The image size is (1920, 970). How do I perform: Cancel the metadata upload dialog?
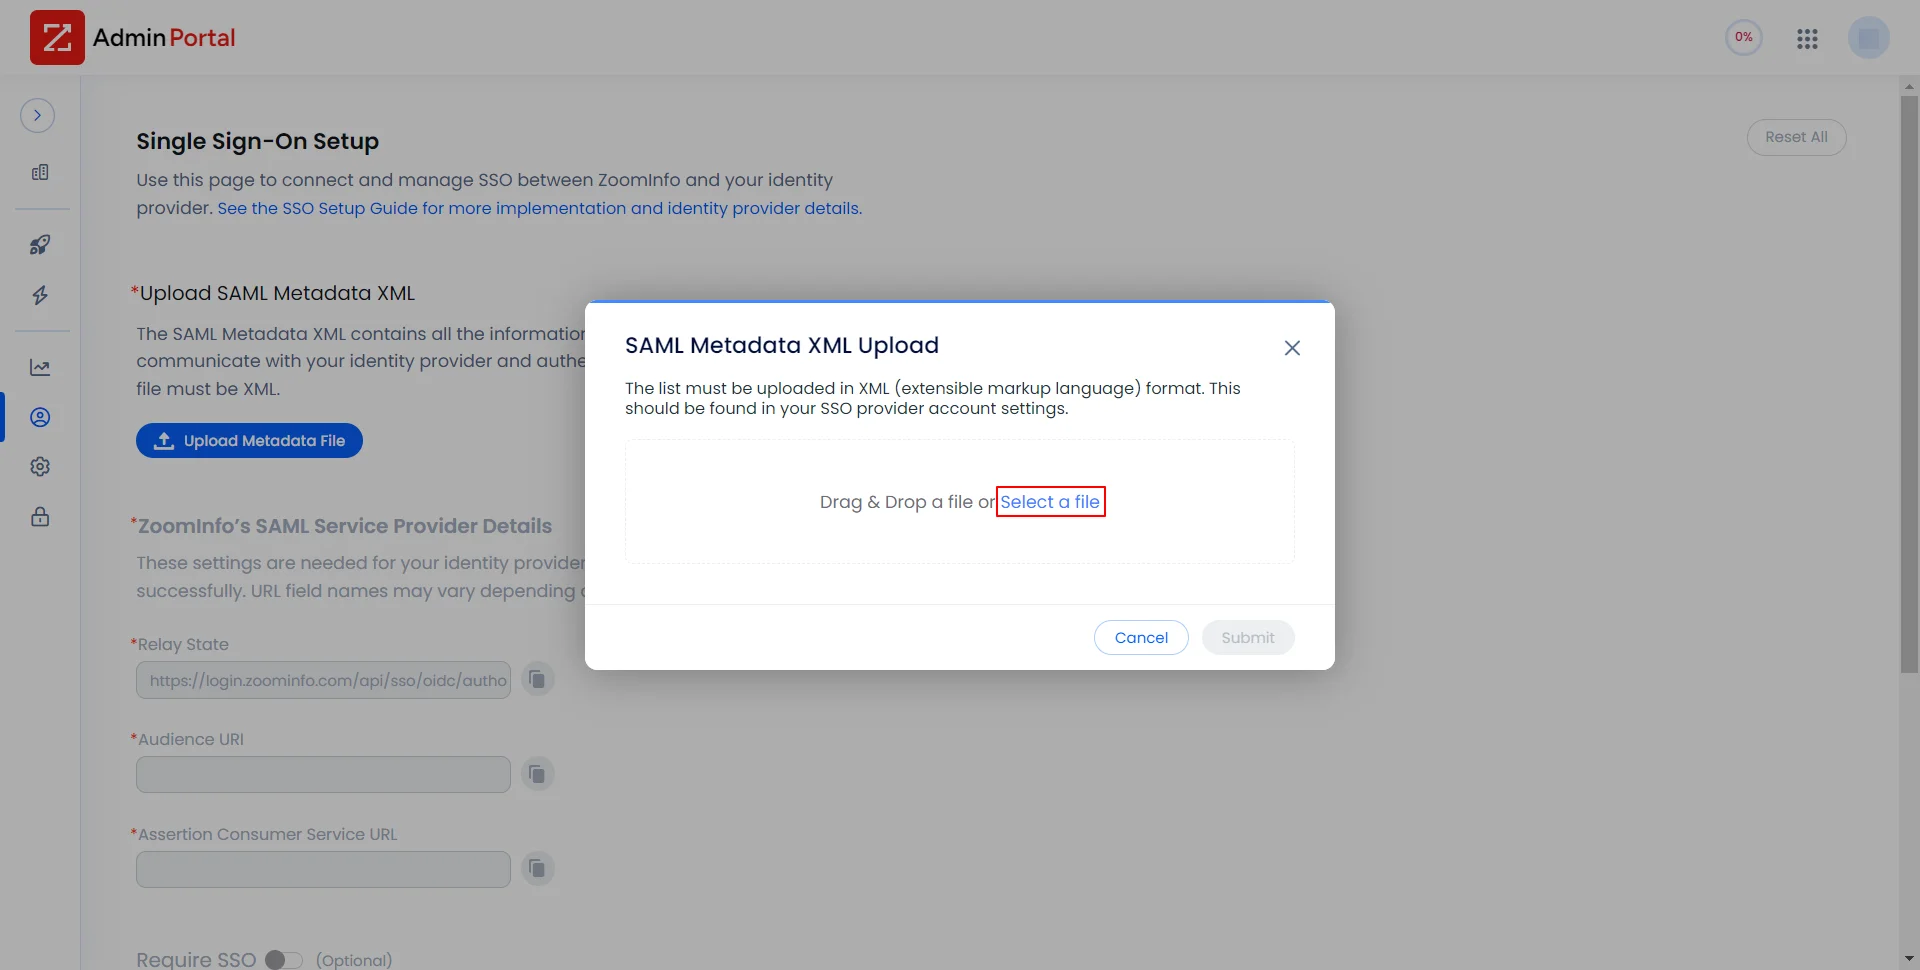(x=1141, y=638)
